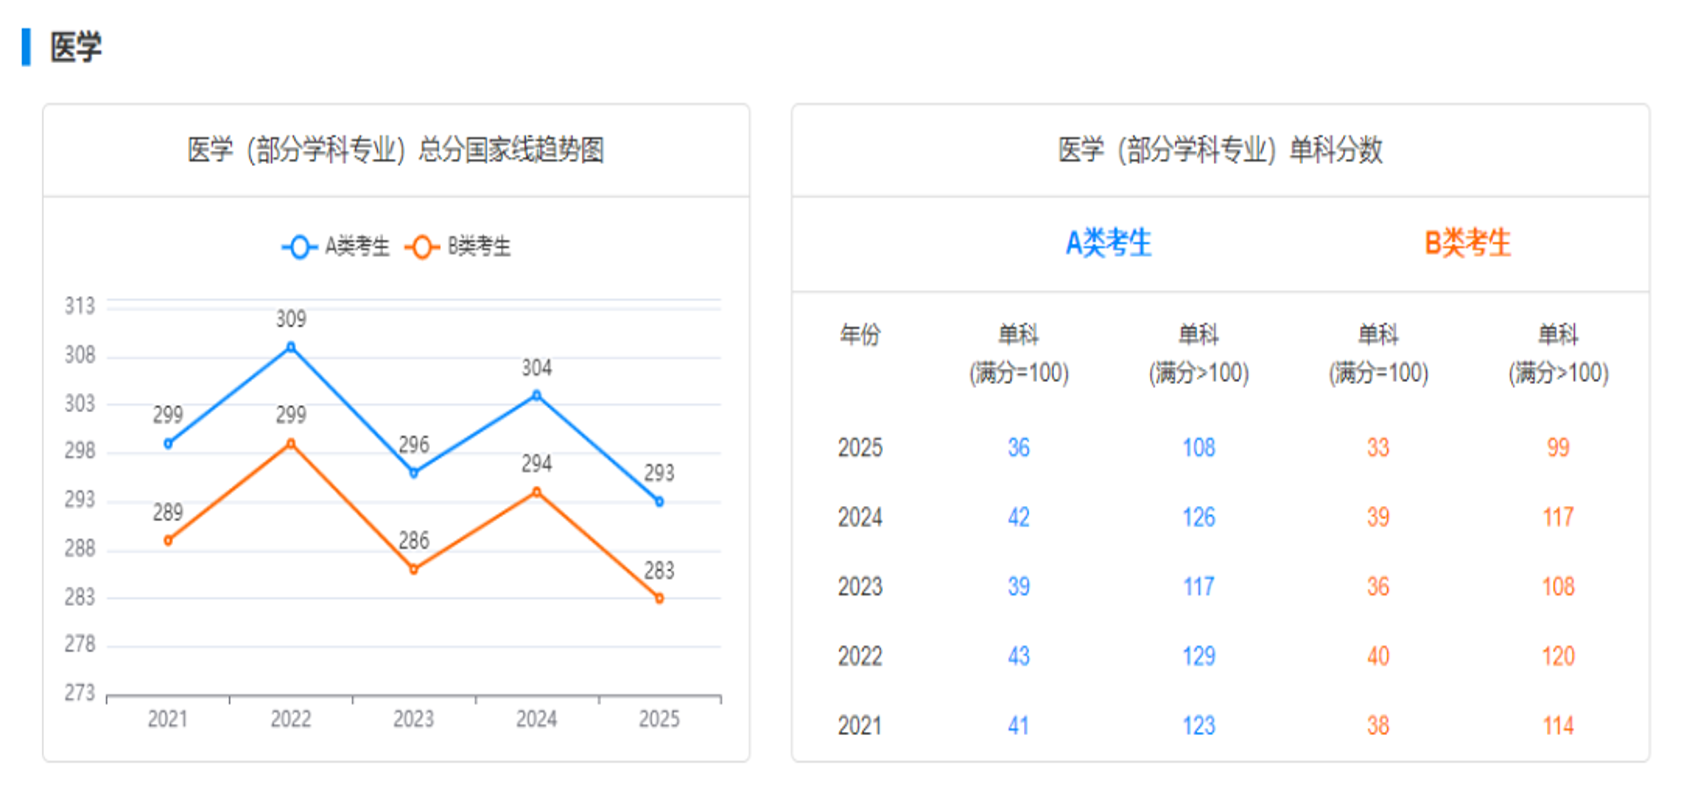
Task: Click the 医学 section heading
Action: click(76, 47)
